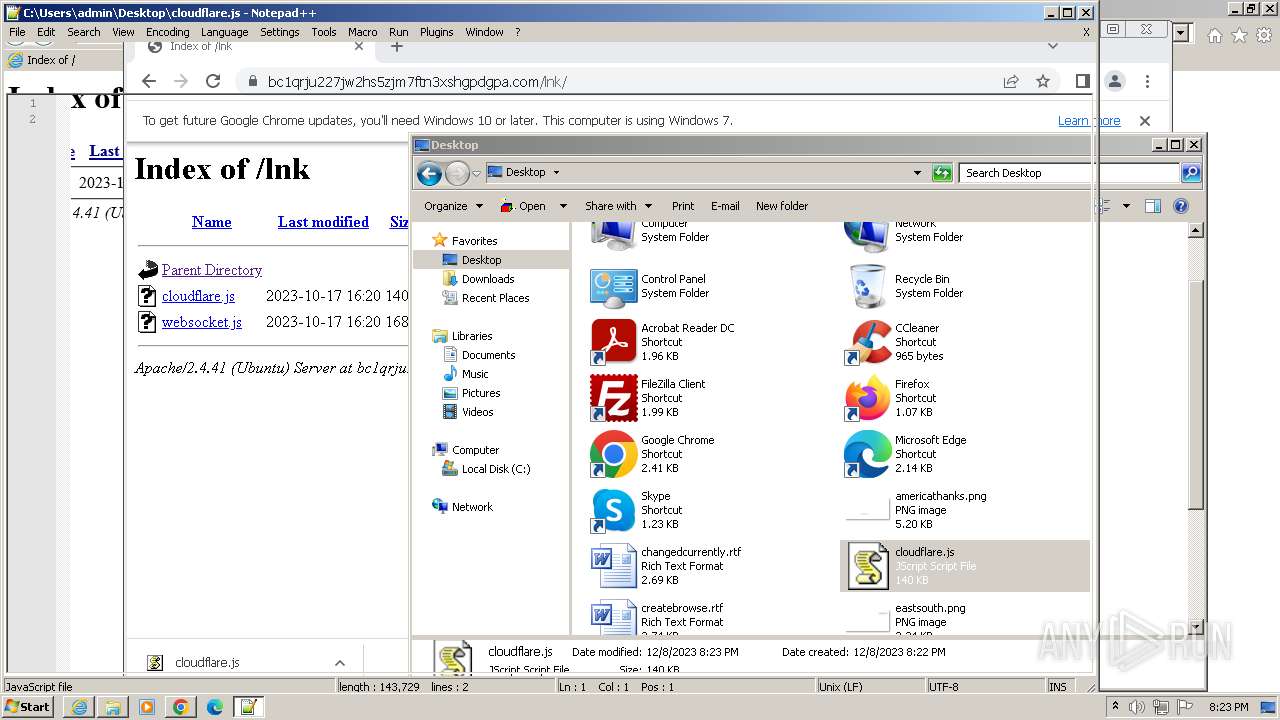
Task: Open the Notepad++ Encoding menu
Action: click(167, 32)
